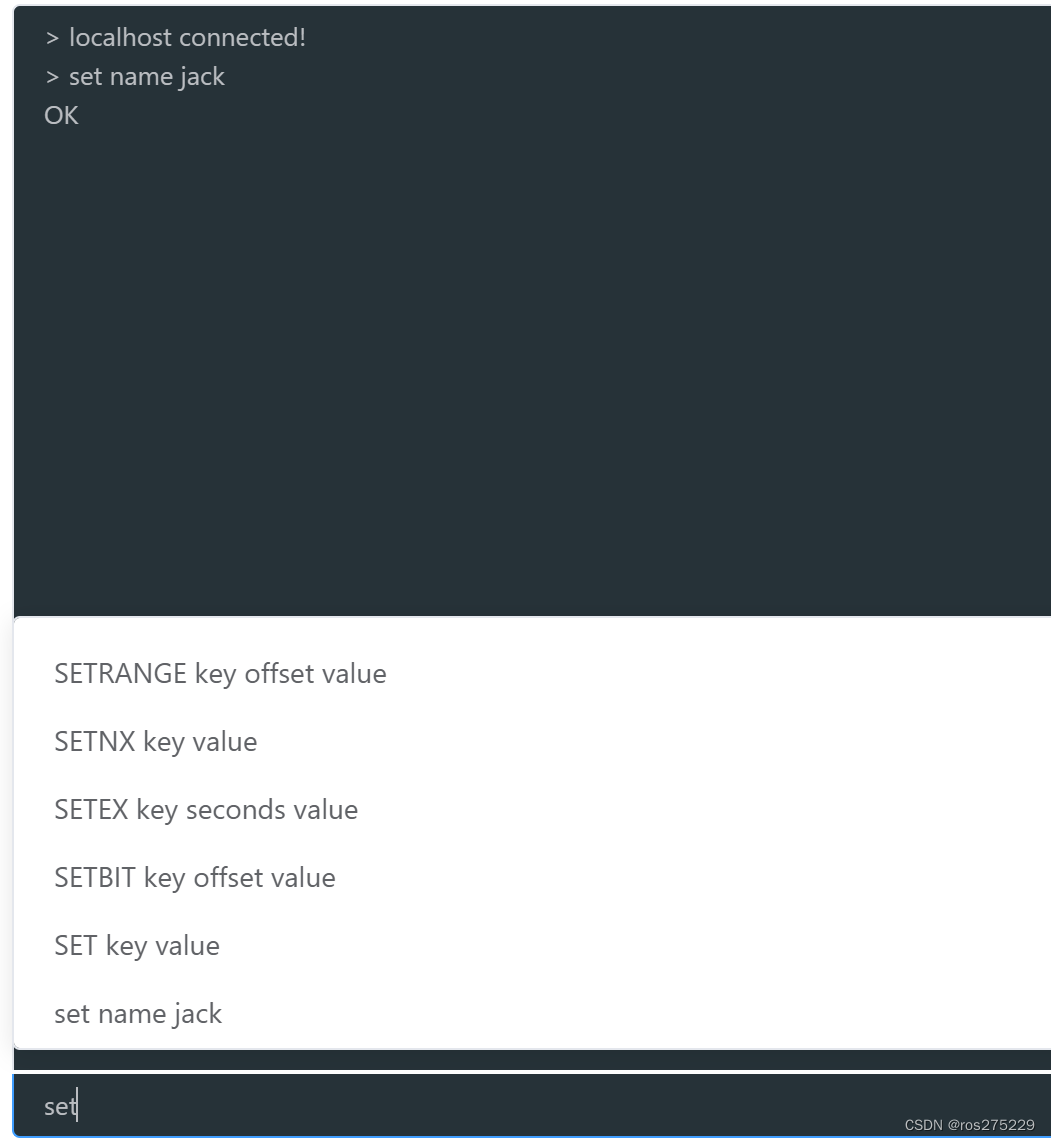Place cursor after the typed text 'set'
Viewport: 1051px width, 1141px height.
[x=80, y=1106]
